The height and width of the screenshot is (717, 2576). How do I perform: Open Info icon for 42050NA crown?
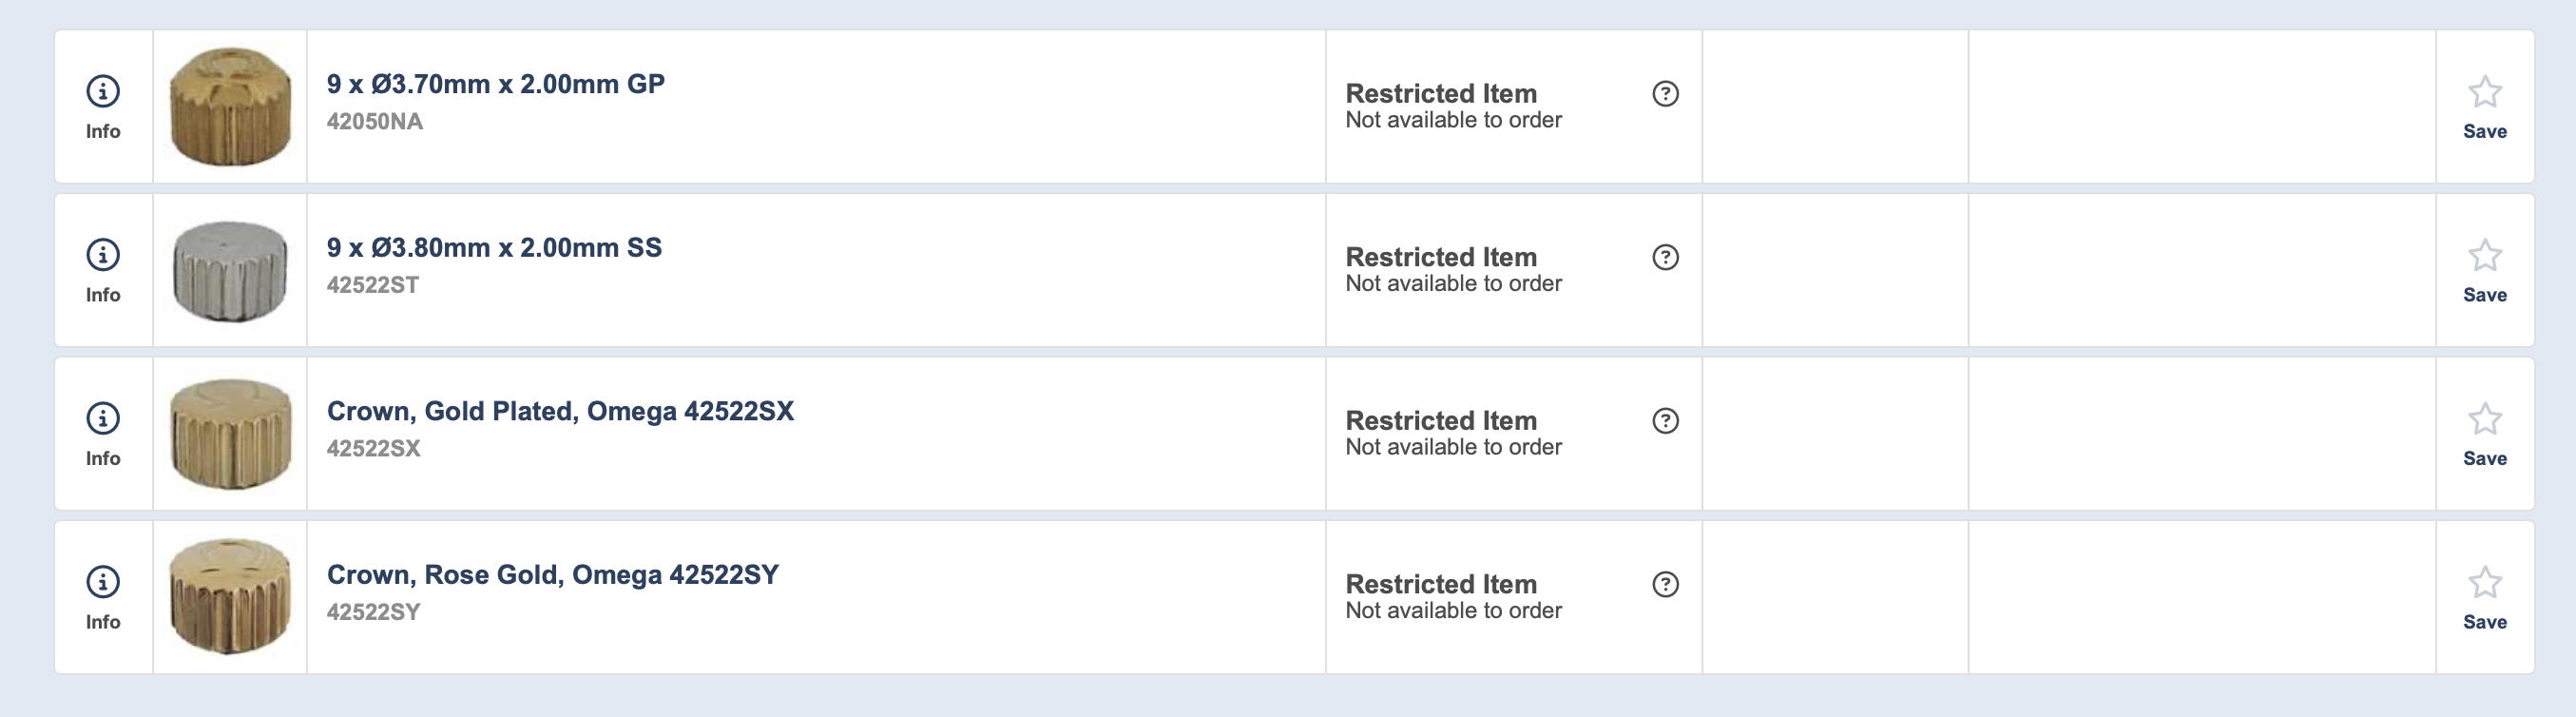click(x=103, y=92)
